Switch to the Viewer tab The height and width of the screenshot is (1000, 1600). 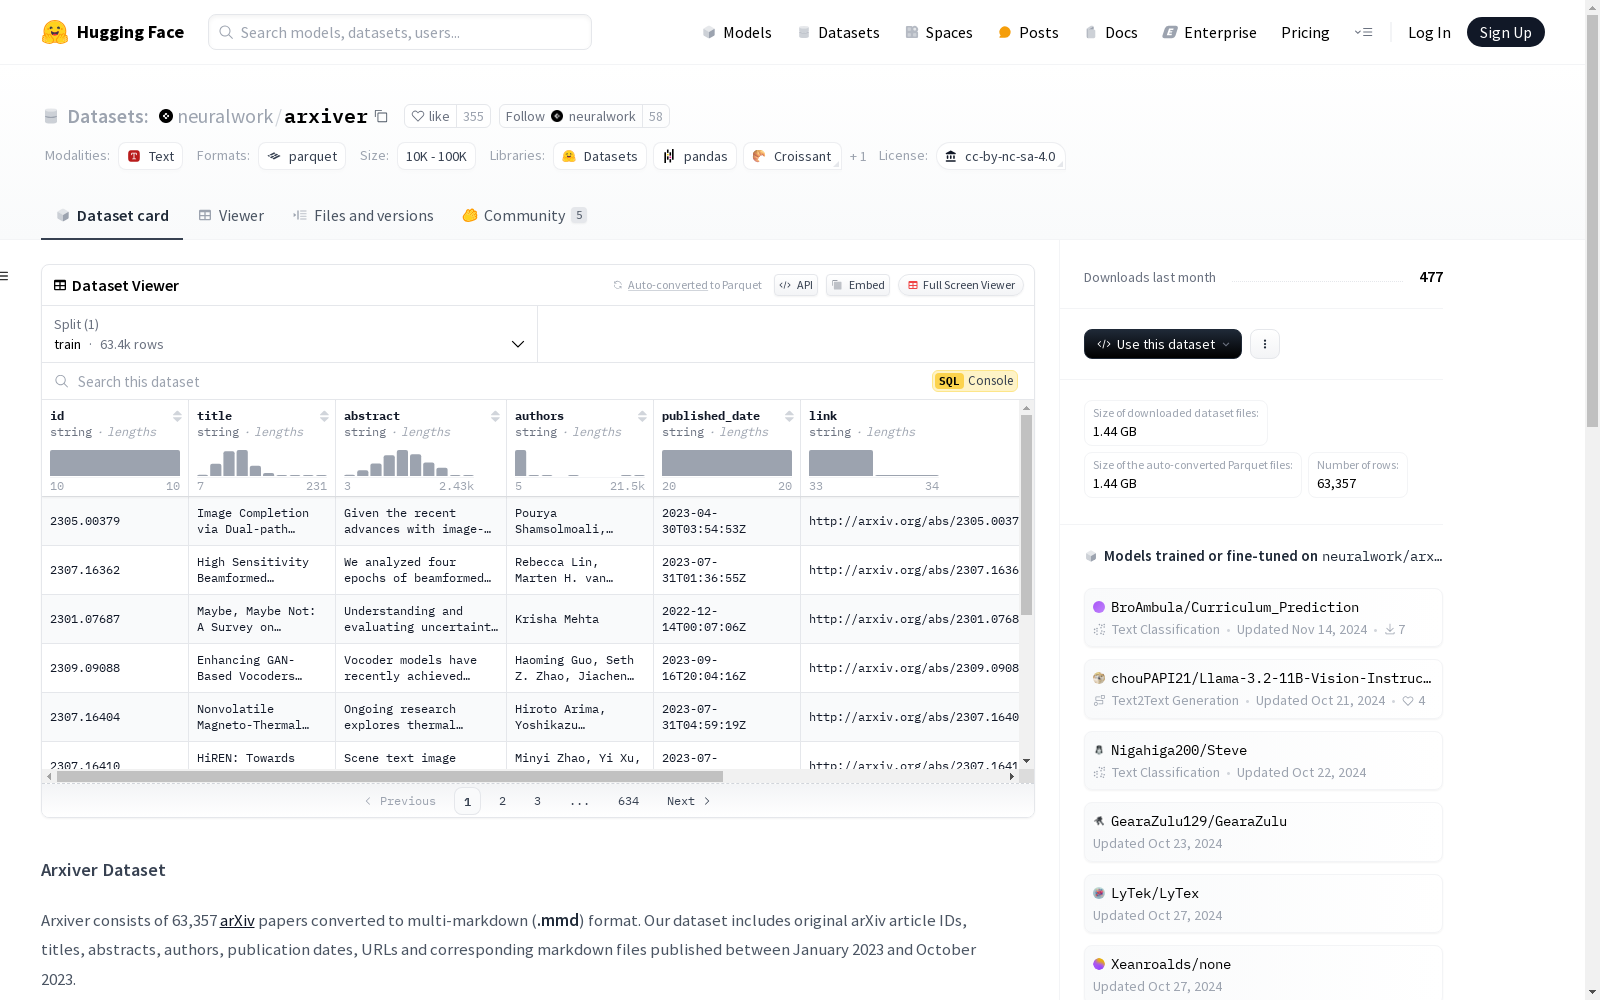point(231,215)
